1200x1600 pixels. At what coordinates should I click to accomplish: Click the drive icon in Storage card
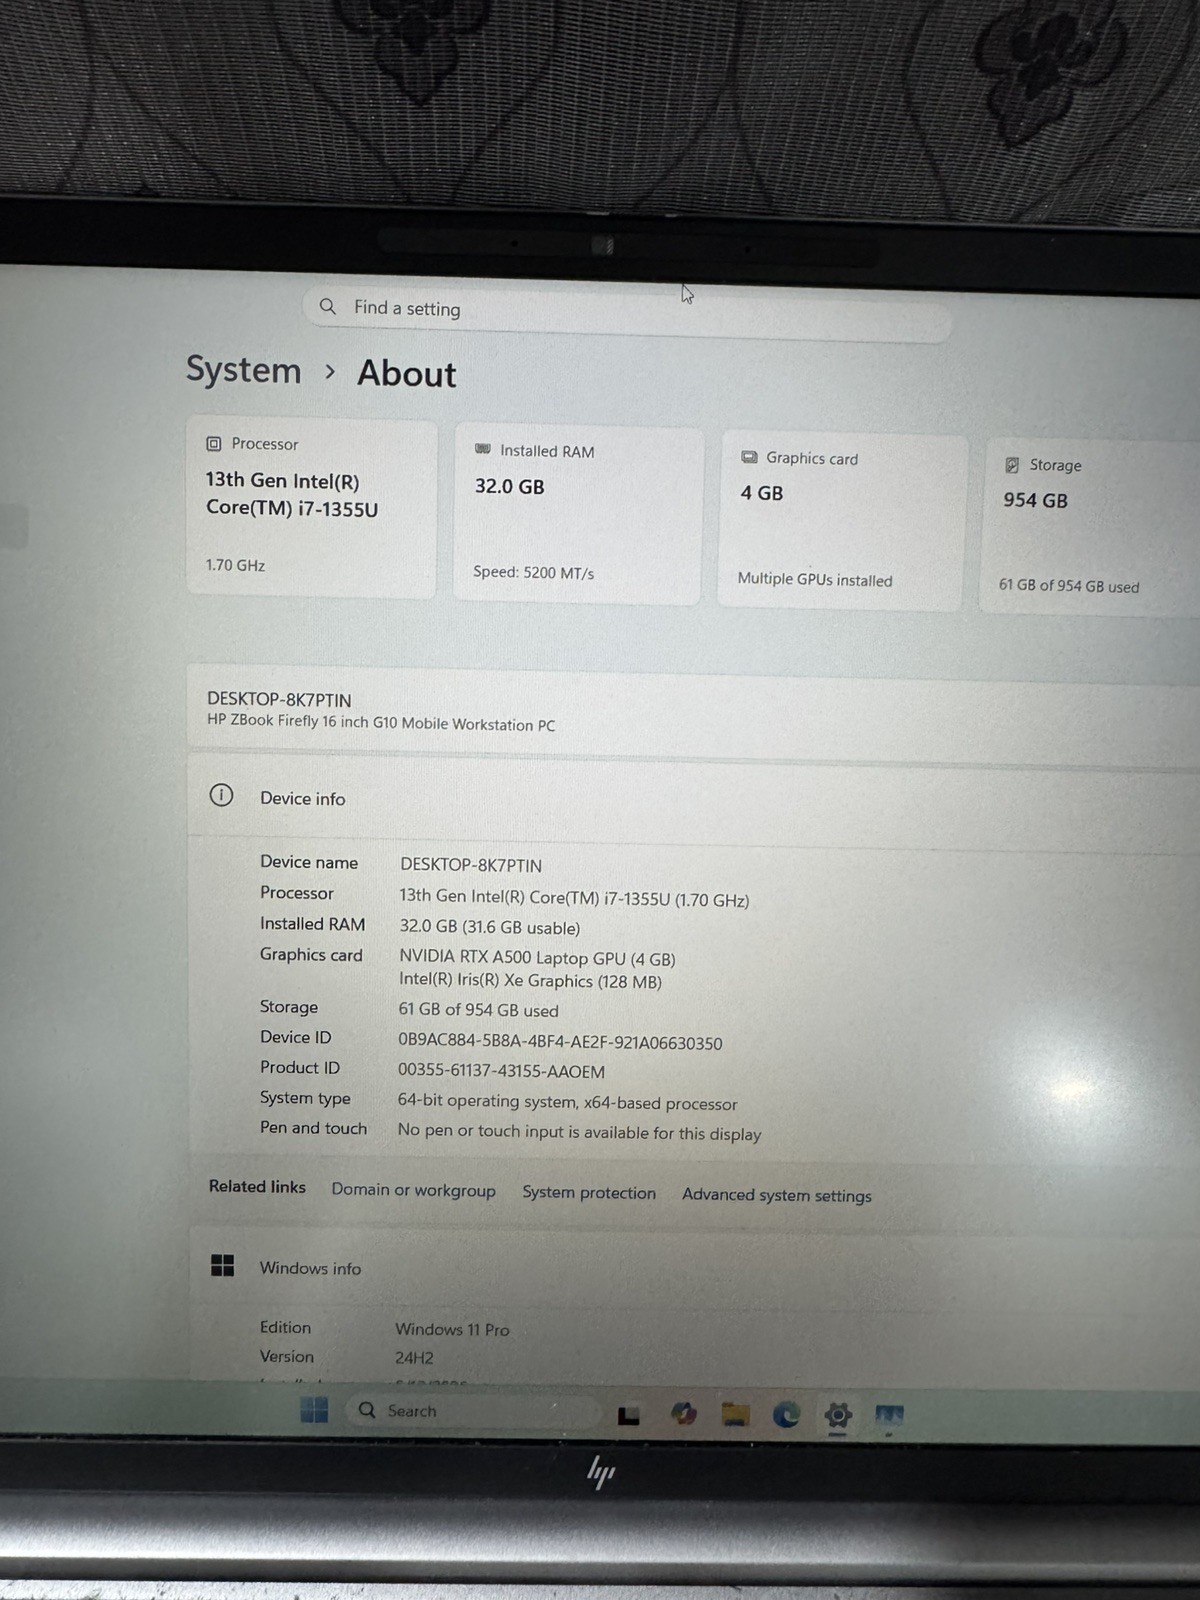(1012, 464)
